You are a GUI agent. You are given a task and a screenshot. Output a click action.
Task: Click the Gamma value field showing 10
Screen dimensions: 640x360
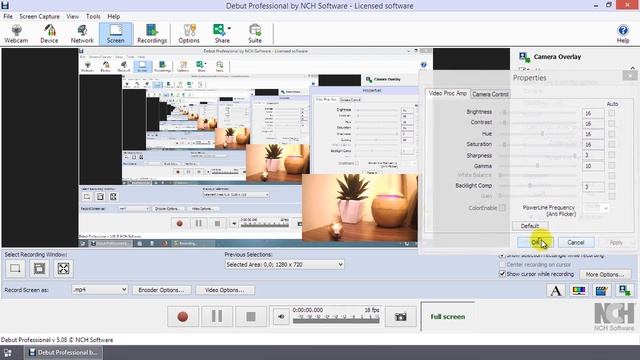593,166
